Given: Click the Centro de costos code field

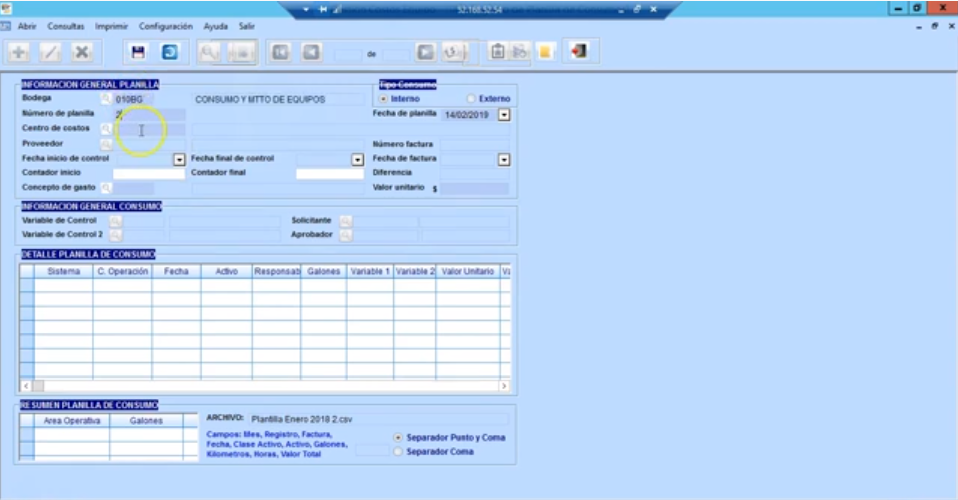Looking at the screenshot, I should pyautogui.click(x=150, y=129).
